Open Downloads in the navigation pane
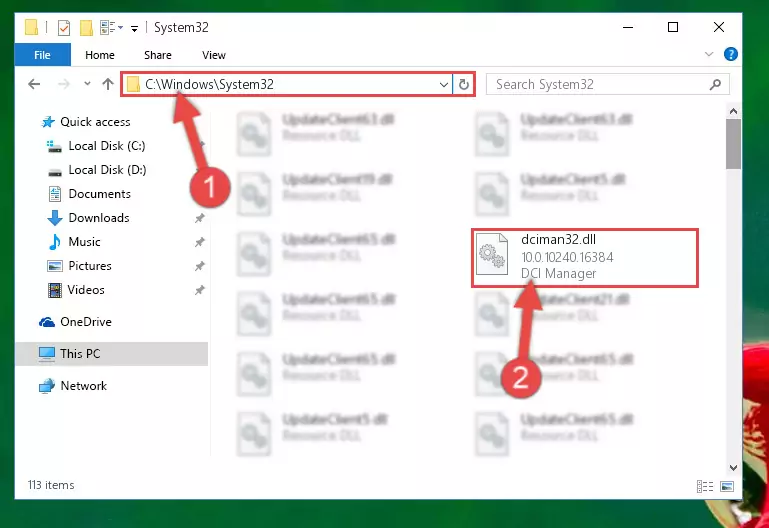 [x=99, y=218]
